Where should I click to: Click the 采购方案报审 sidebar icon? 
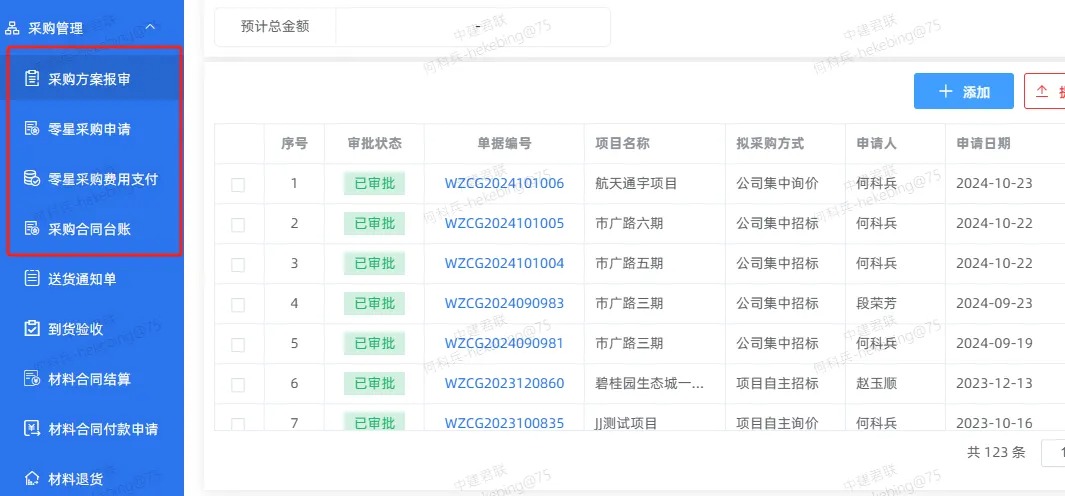[32, 79]
